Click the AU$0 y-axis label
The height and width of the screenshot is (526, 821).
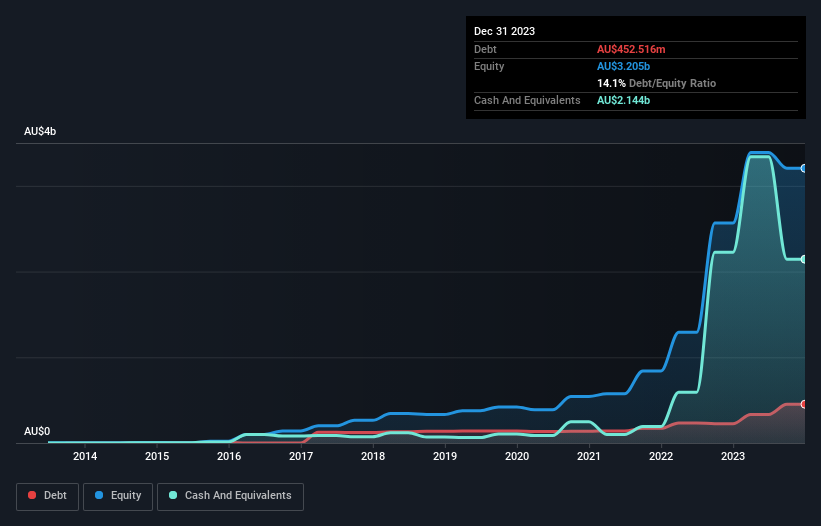tap(37, 431)
